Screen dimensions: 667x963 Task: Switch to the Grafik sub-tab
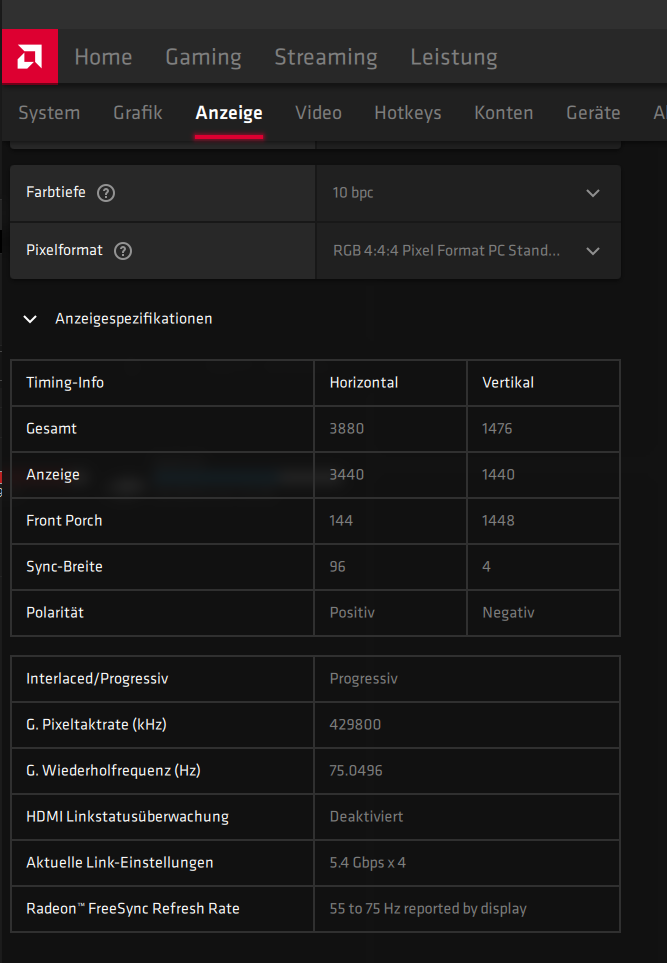[x=138, y=113]
